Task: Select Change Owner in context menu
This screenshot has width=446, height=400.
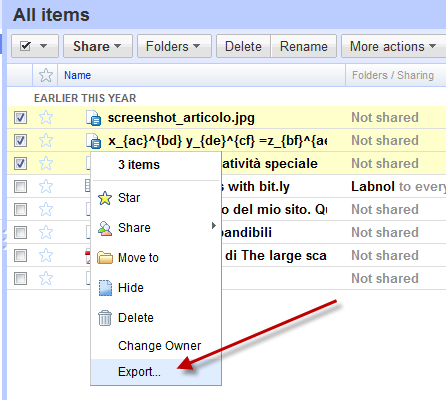Action: (159, 346)
